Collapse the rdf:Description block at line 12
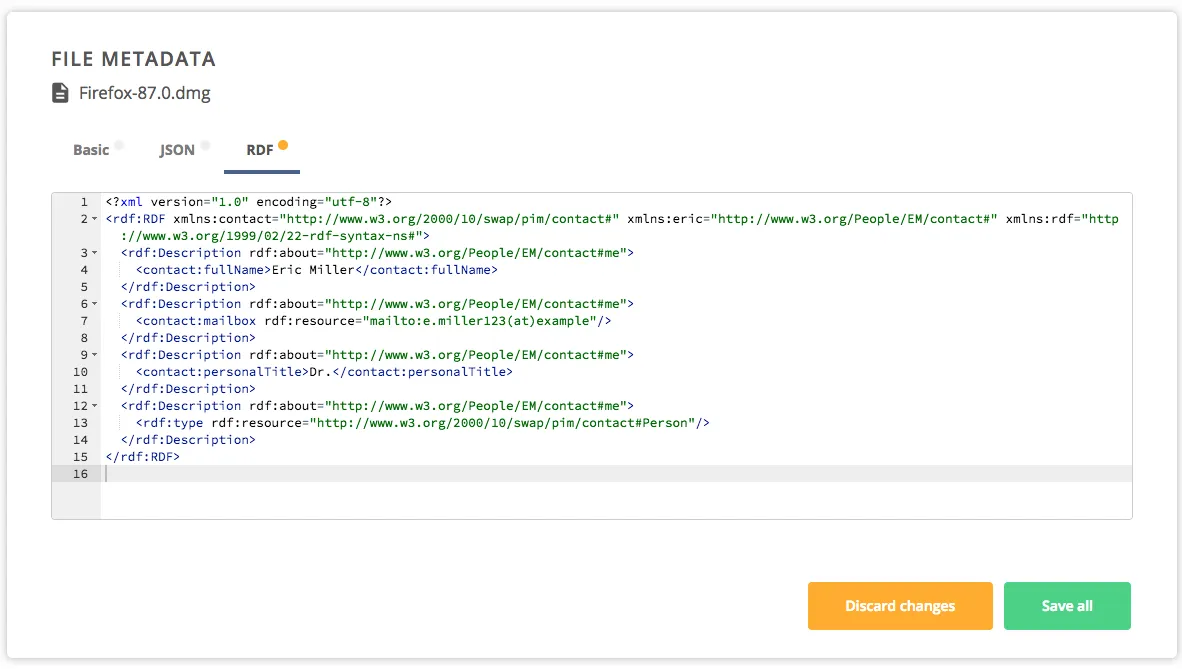Image resolution: width=1182 pixels, height=669 pixels. coord(94,406)
